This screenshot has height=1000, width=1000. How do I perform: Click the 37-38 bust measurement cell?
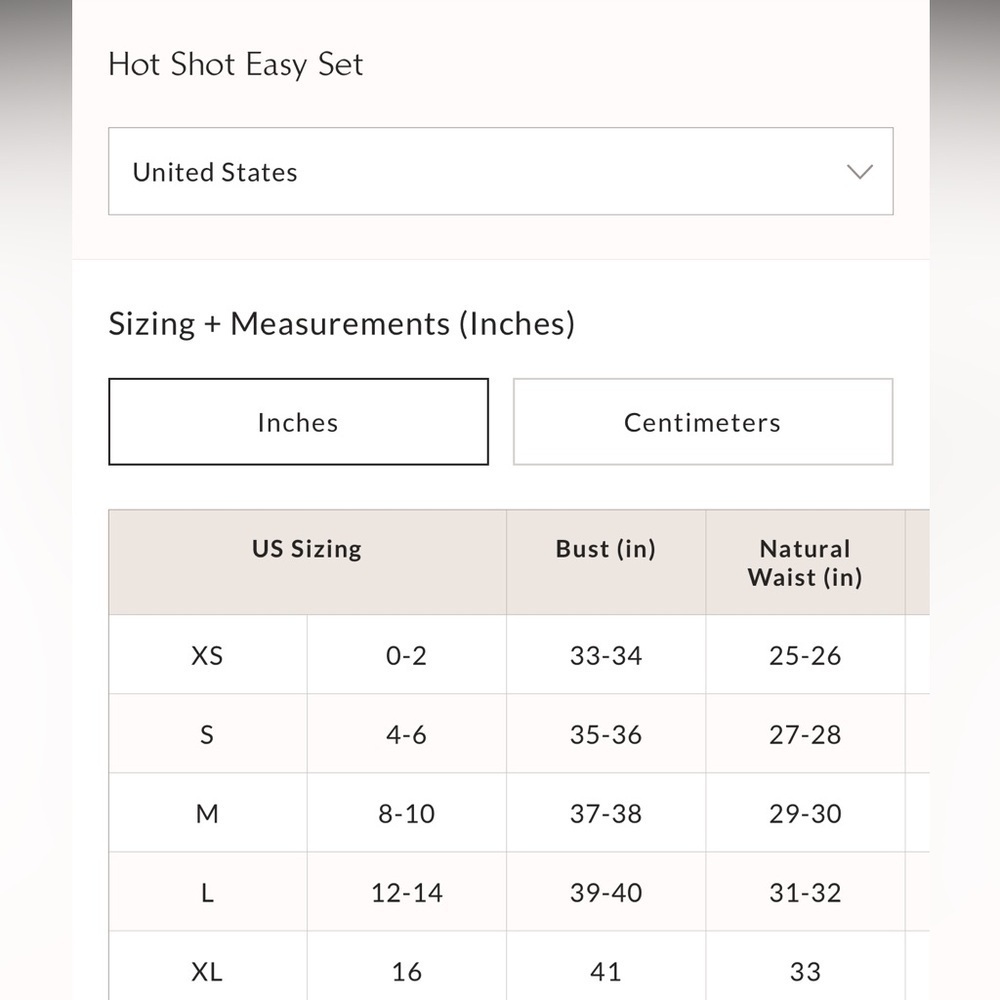coord(605,813)
